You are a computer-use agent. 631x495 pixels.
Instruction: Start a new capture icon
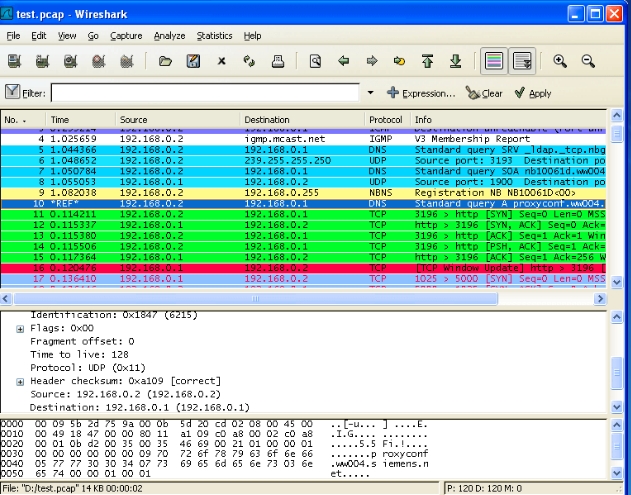70,61
